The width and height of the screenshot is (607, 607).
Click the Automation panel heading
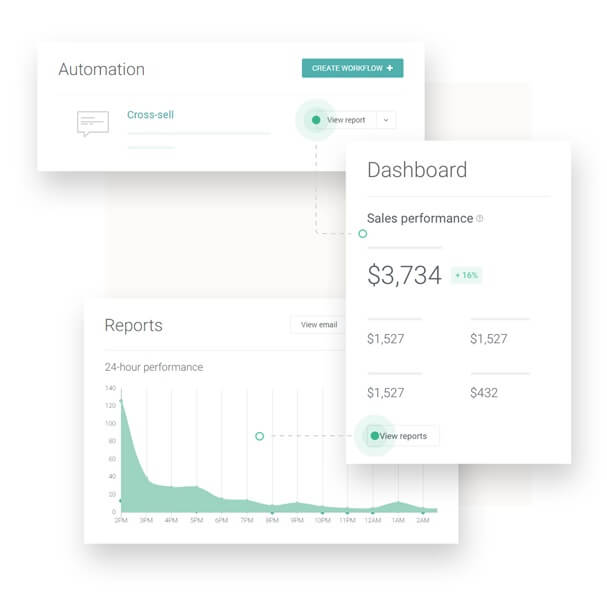pyautogui.click(x=101, y=69)
